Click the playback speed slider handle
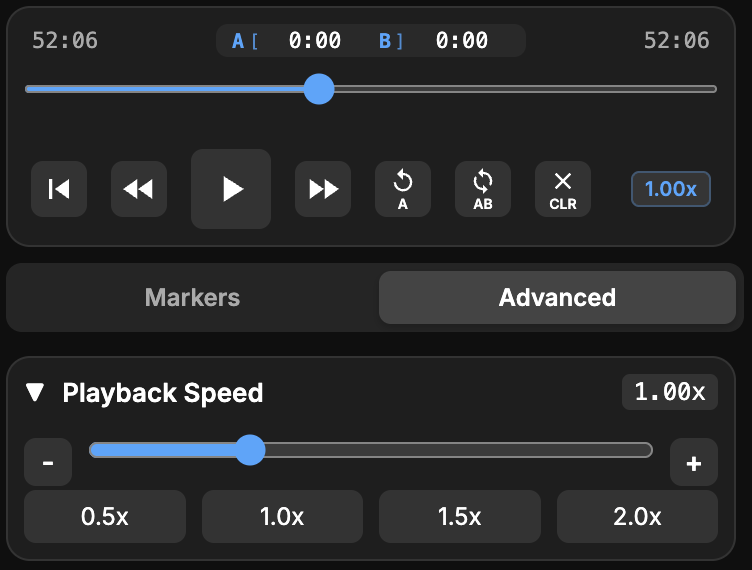This screenshot has width=752, height=570. tap(249, 450)
